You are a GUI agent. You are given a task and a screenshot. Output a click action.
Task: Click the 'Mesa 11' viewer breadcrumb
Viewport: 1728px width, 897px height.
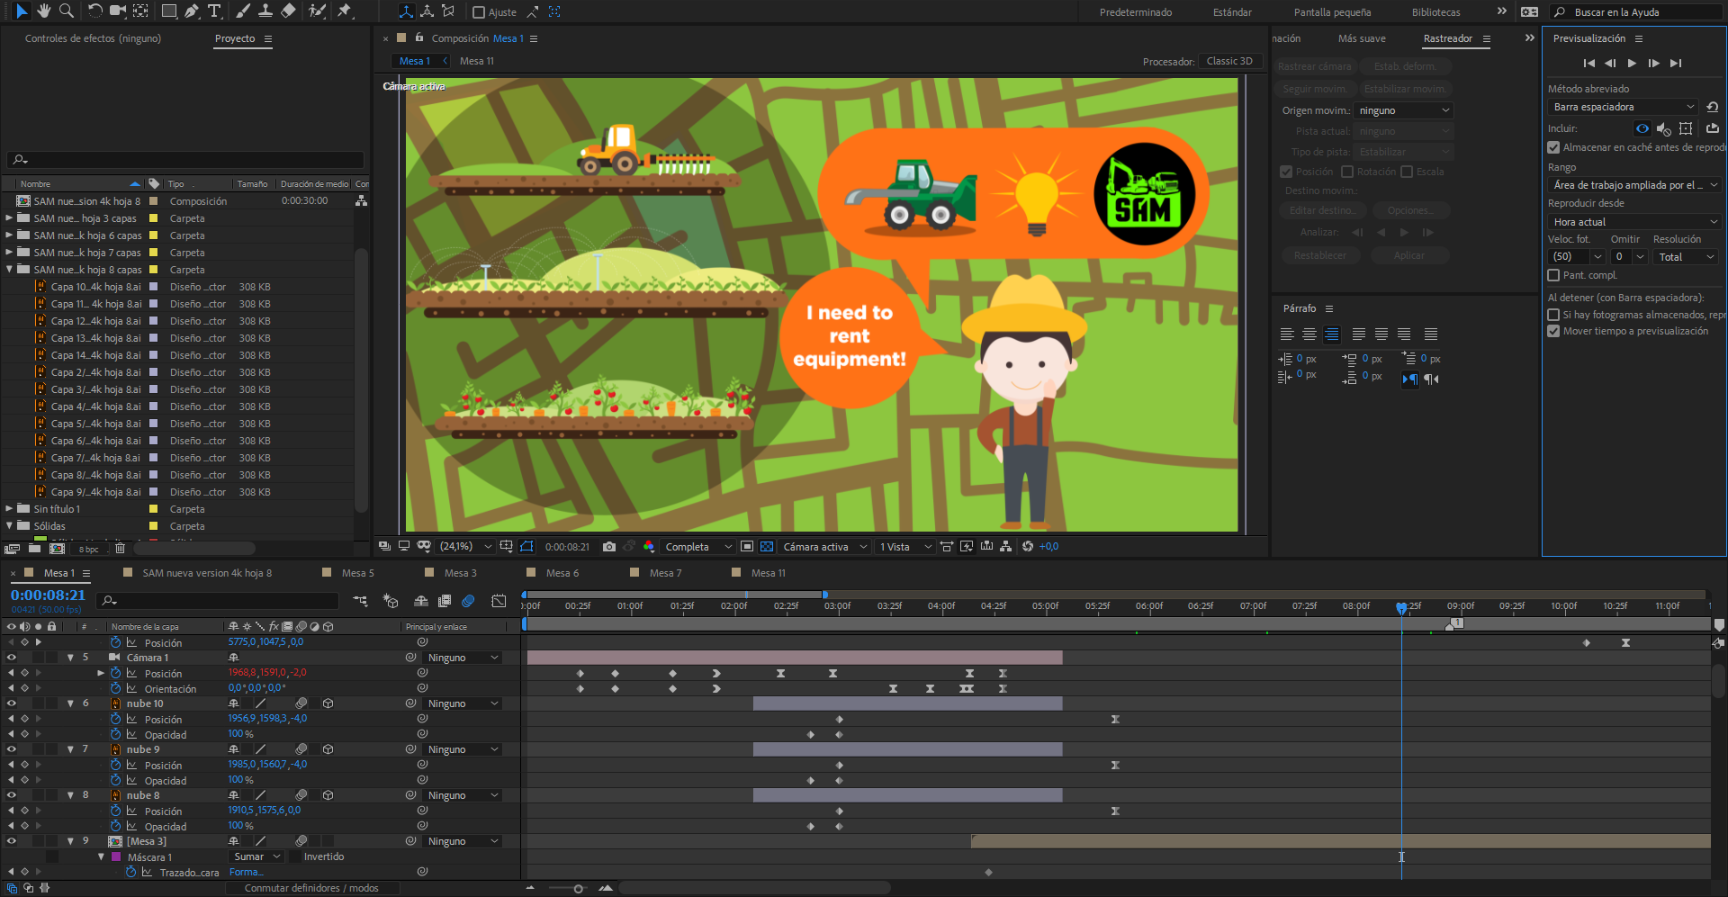[x=477, y=61]
